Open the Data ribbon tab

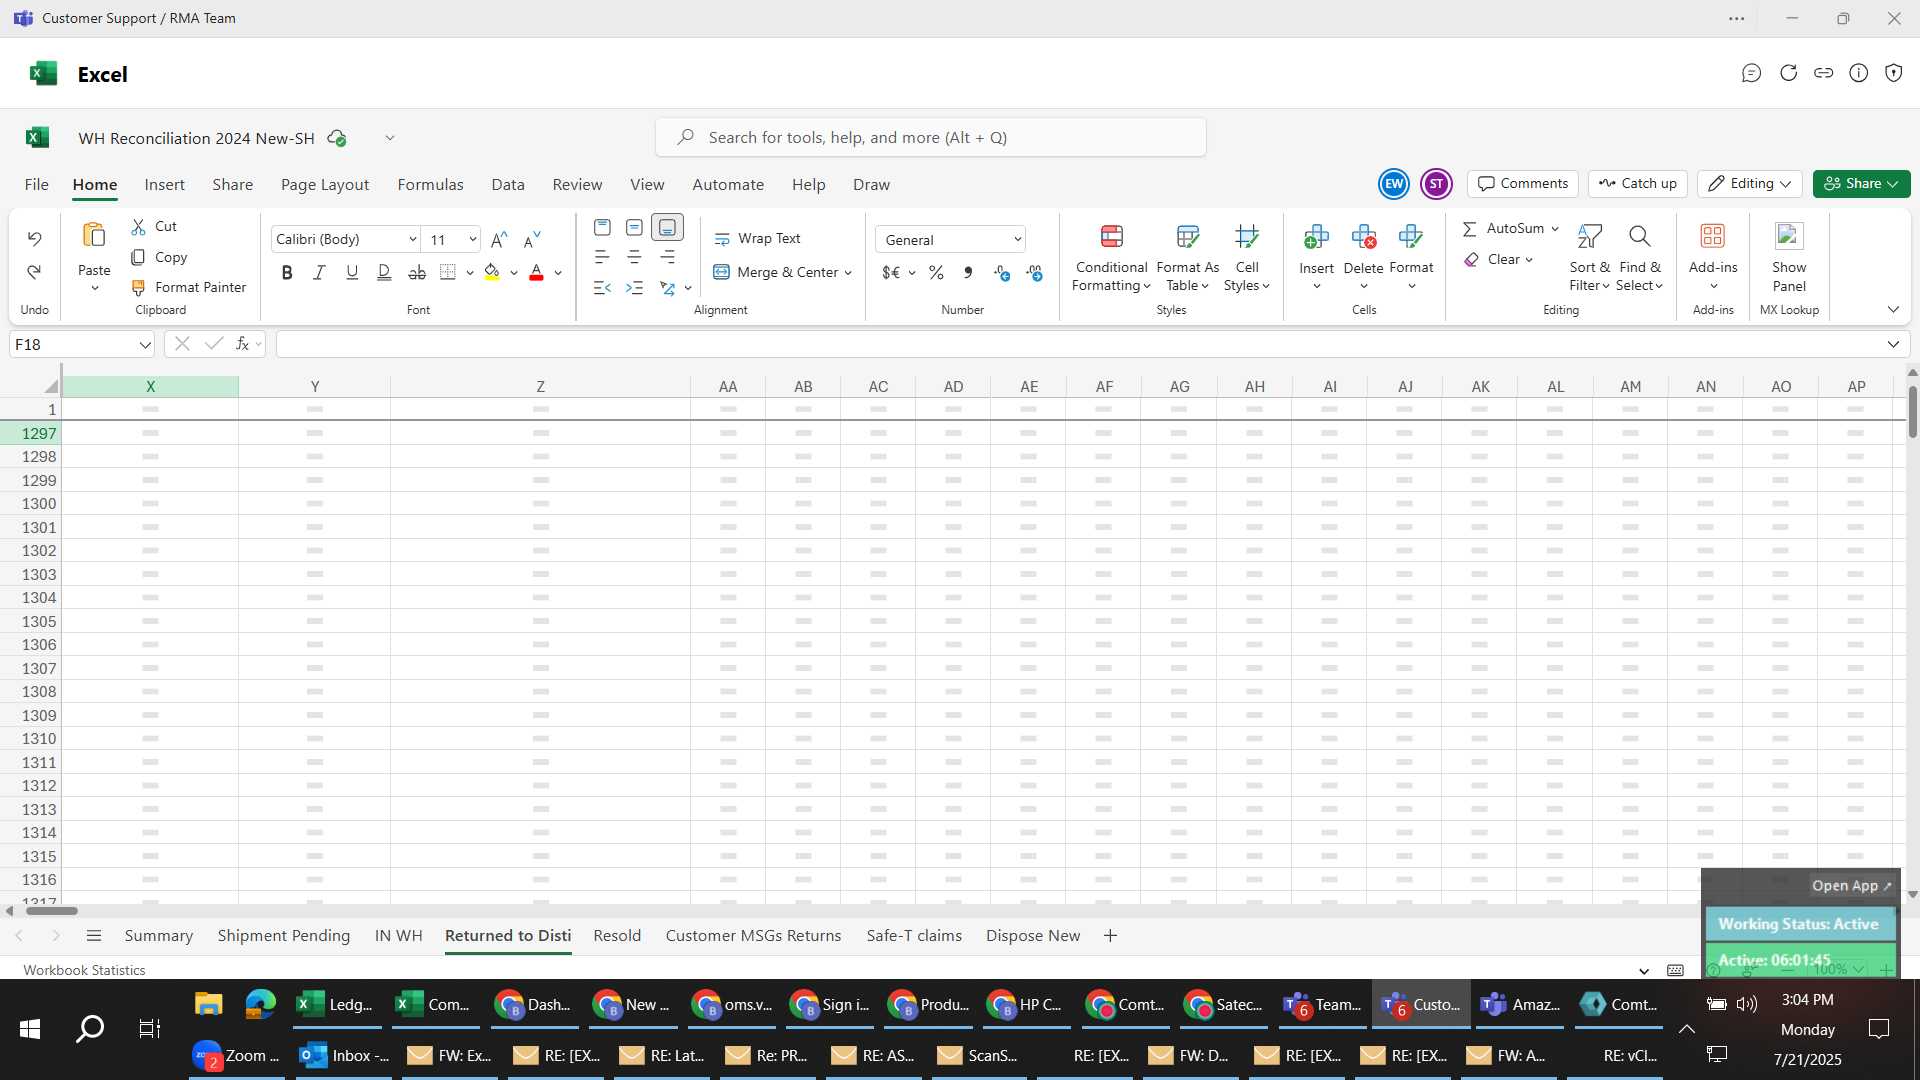[x=508, y=184]
